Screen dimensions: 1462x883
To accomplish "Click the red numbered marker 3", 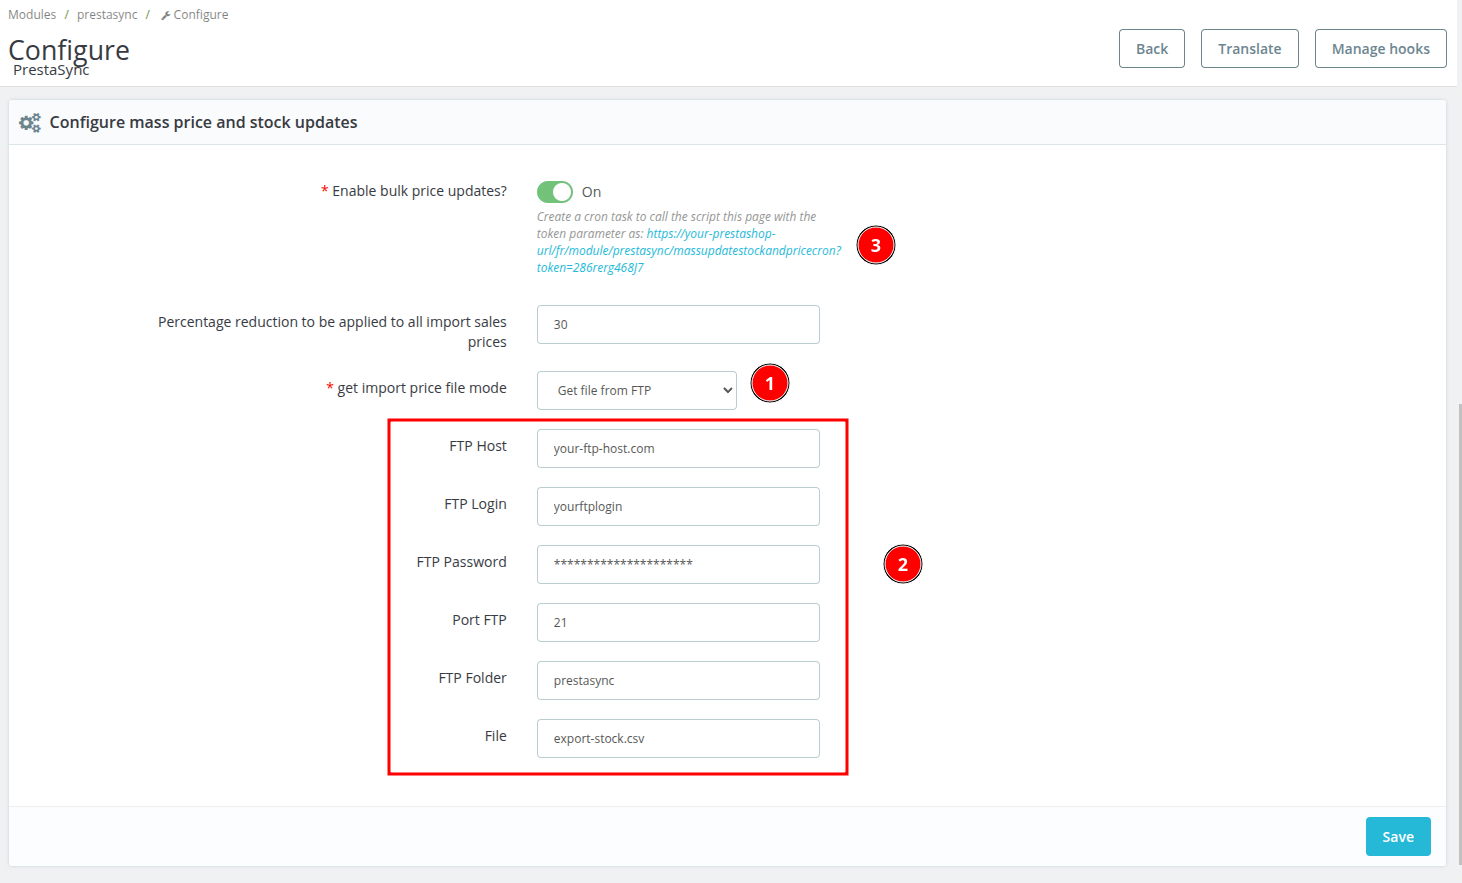I will [875, 245].
